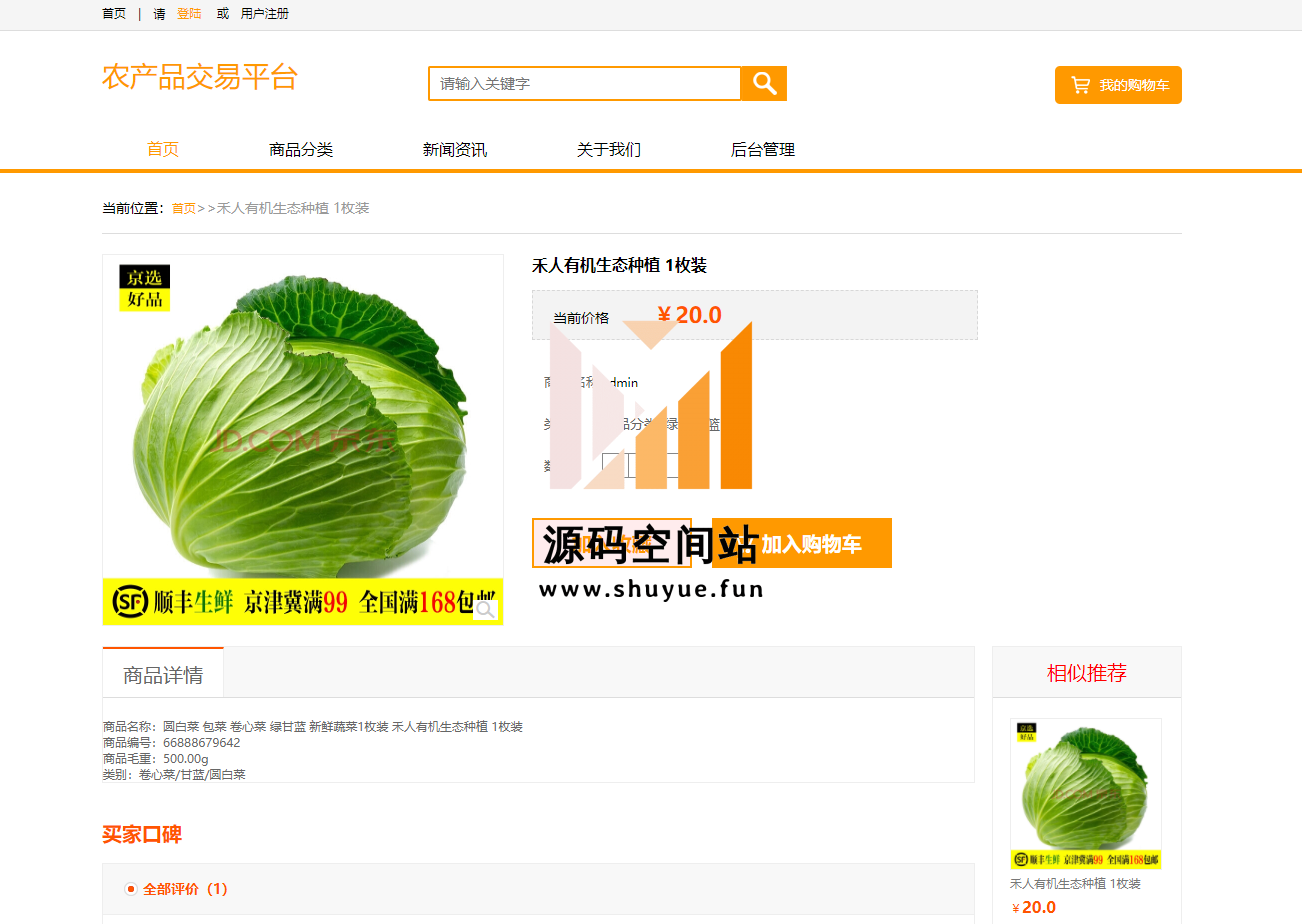1302x924 pixels.
Task: Click the product title 禾人有机生态种植 1枚装
Action: (x=619, y=266)
